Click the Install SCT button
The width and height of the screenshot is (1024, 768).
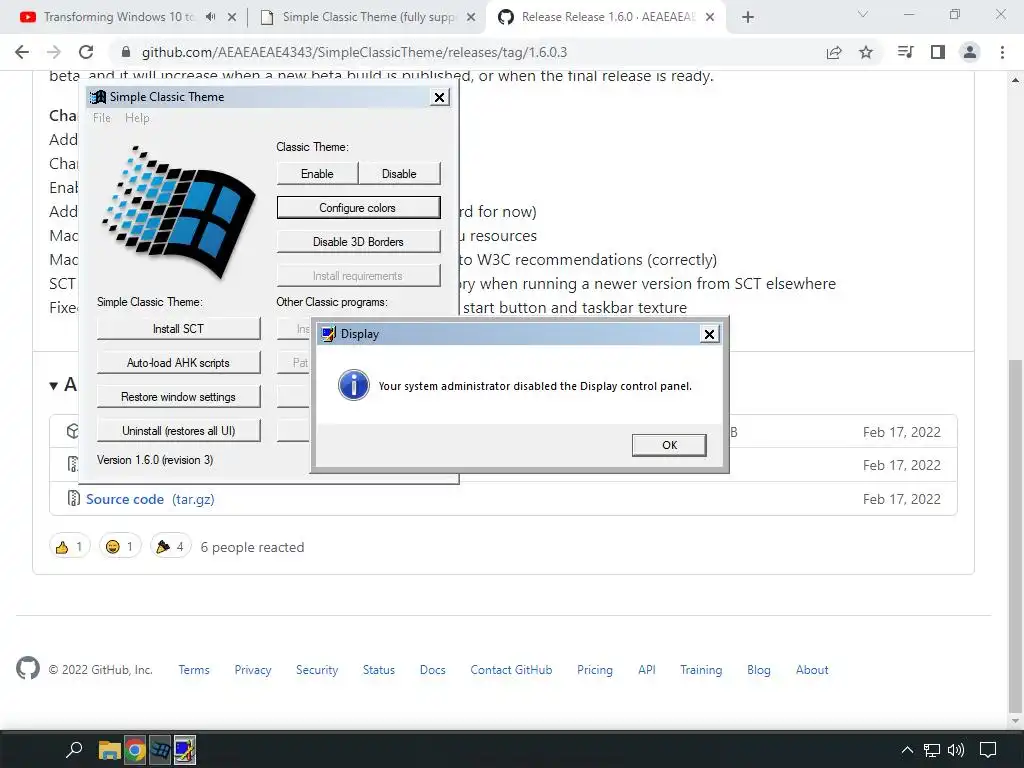click(178, 328)
